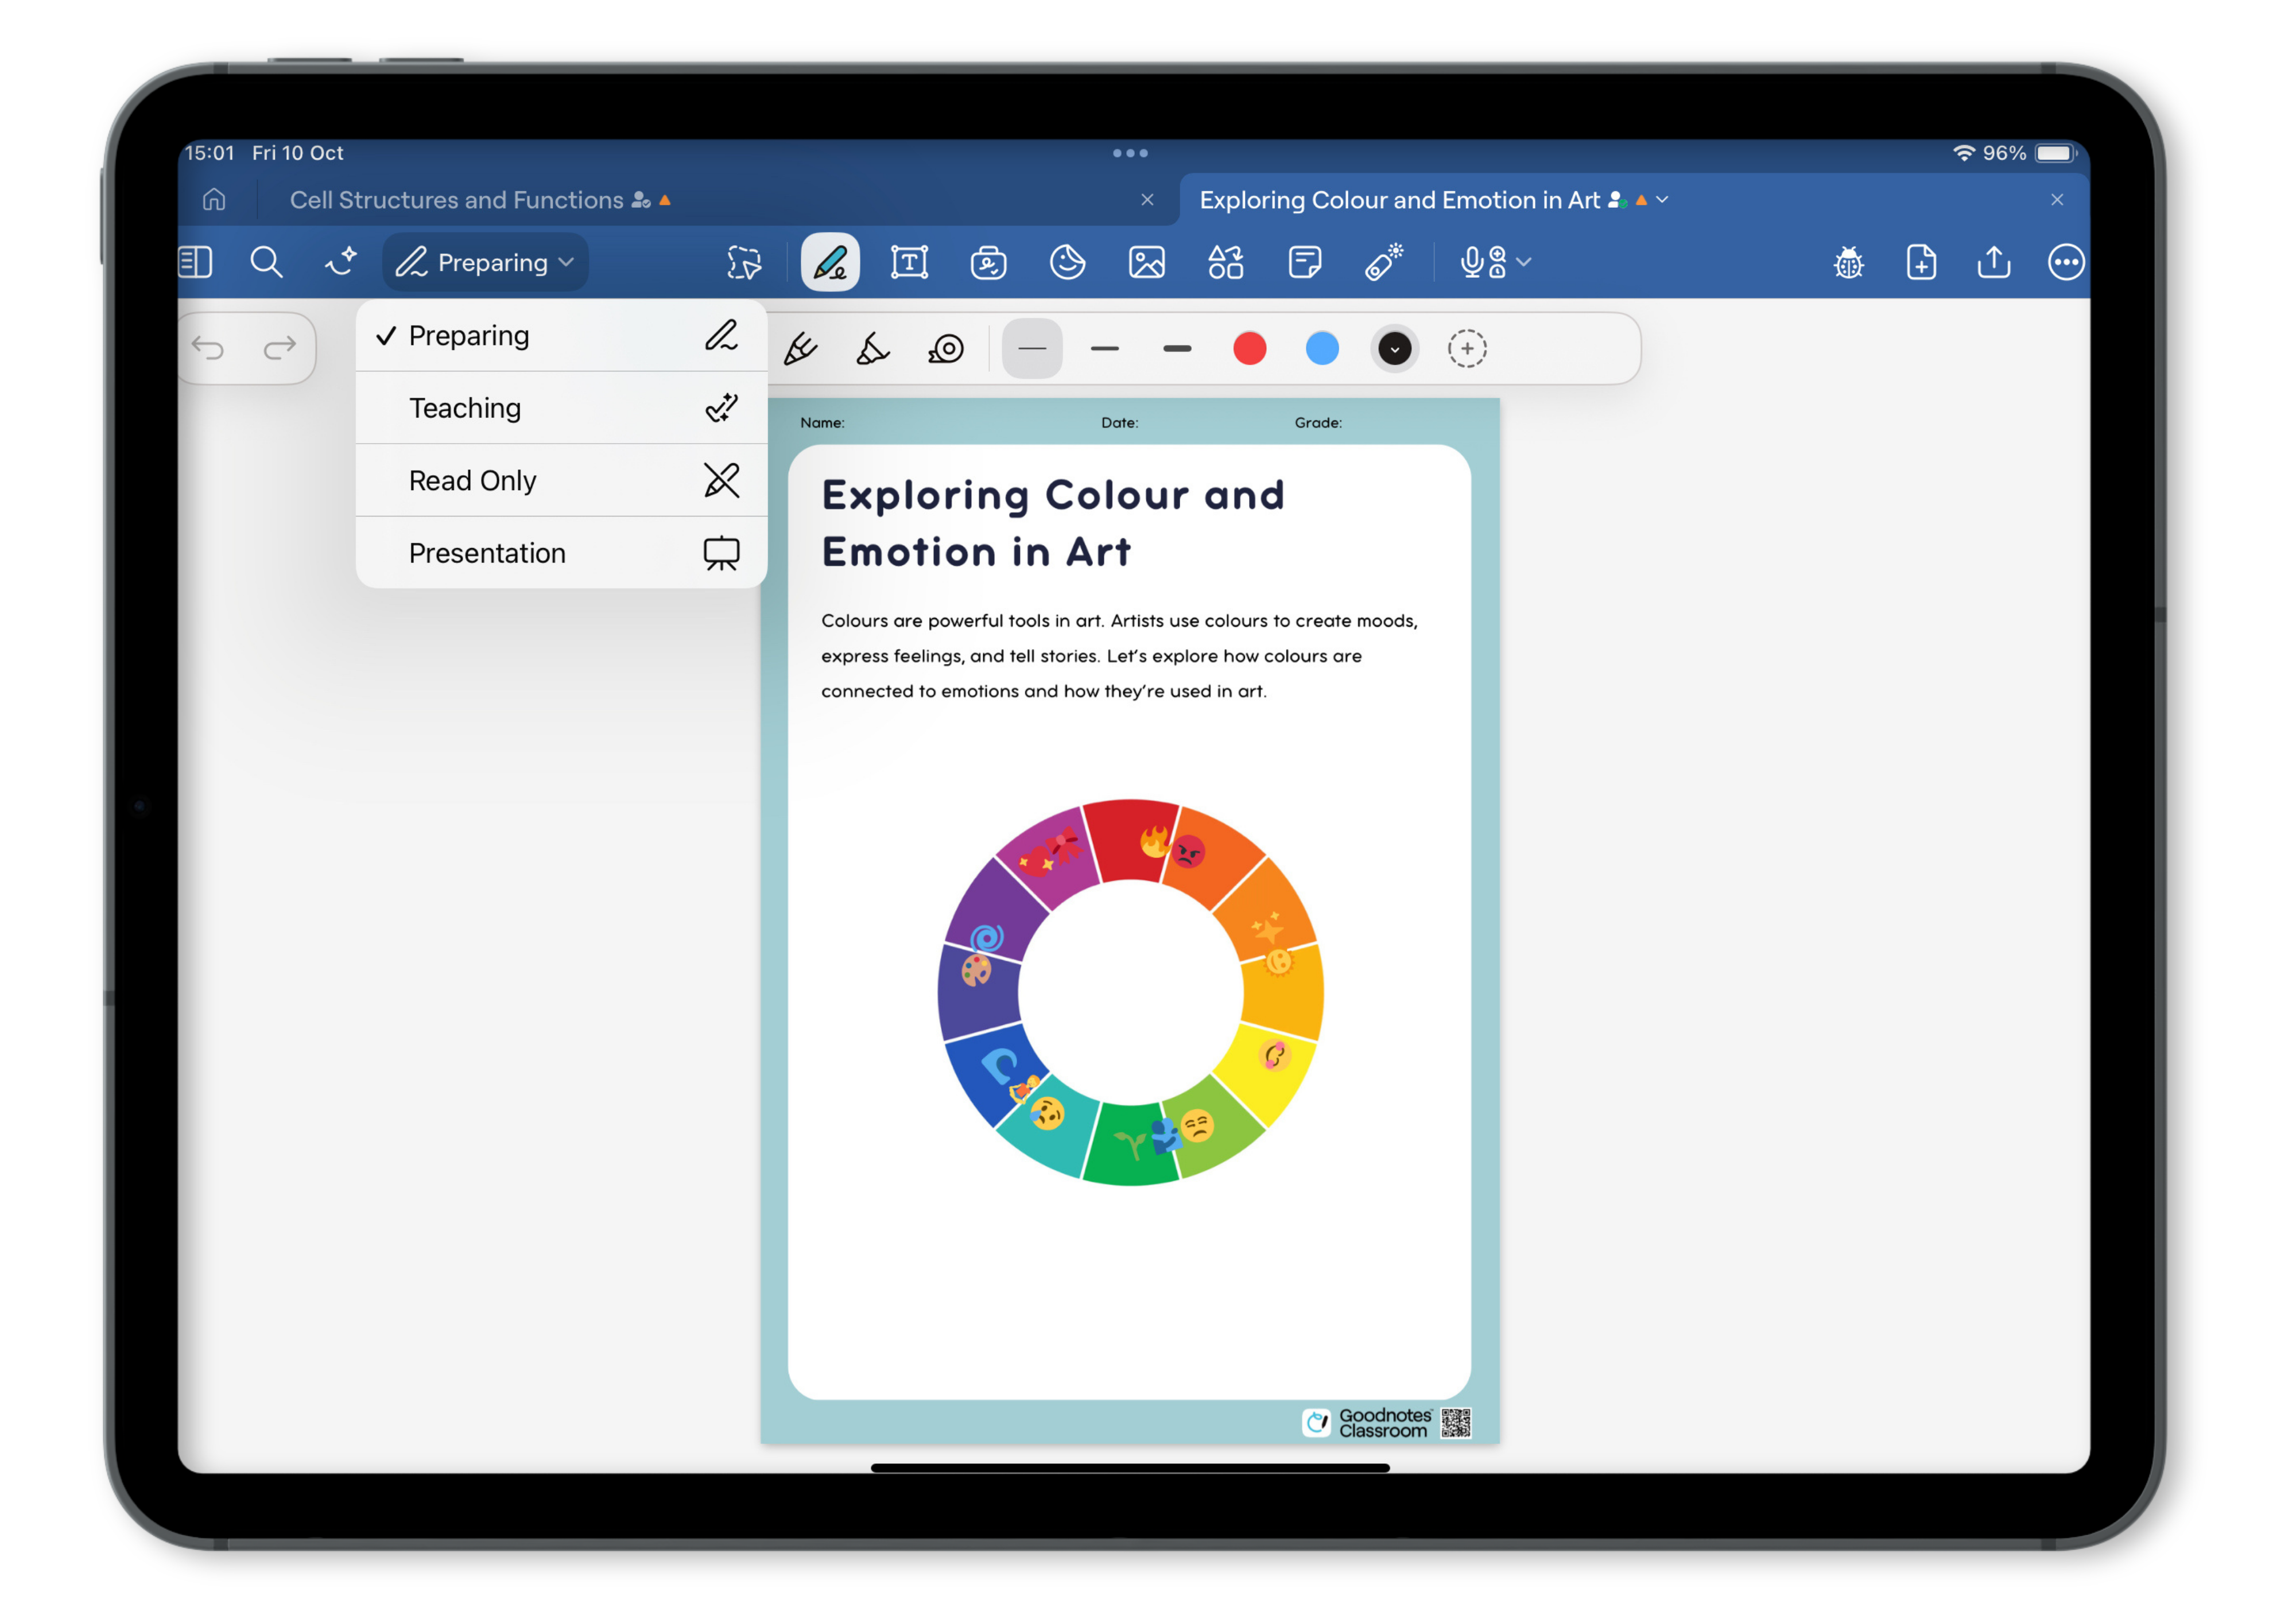Expand the document title chevron
This screenshot has height=1623, width=2296.
click(x=1662, y=200)
